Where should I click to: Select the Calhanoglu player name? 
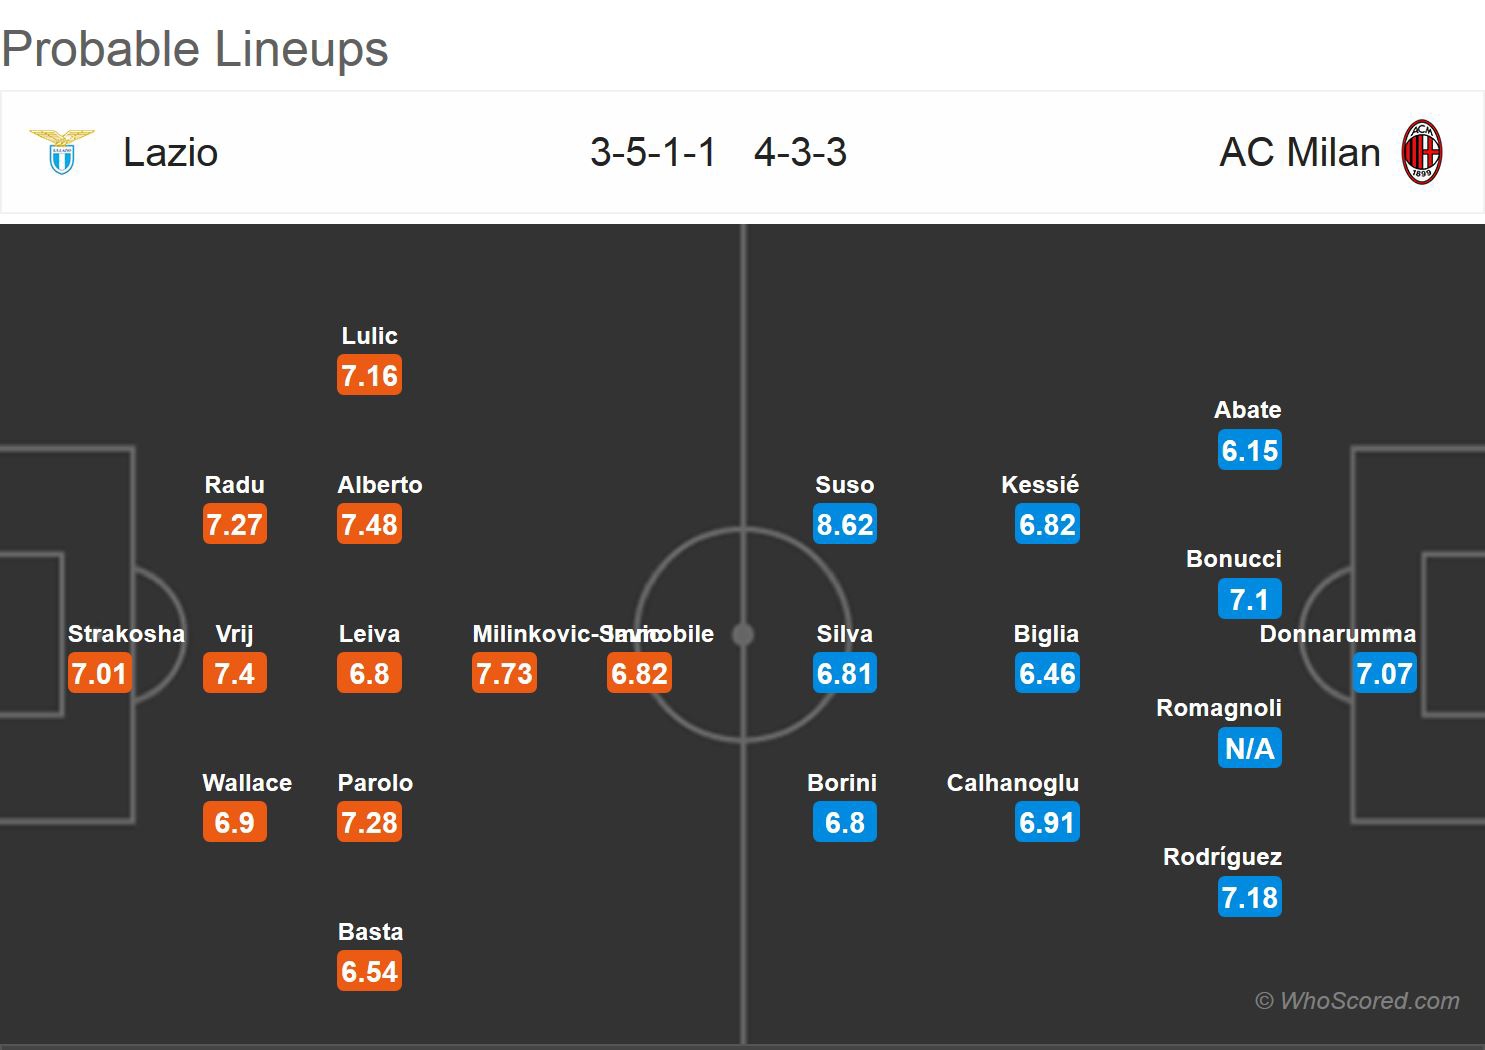(1012, 783)
